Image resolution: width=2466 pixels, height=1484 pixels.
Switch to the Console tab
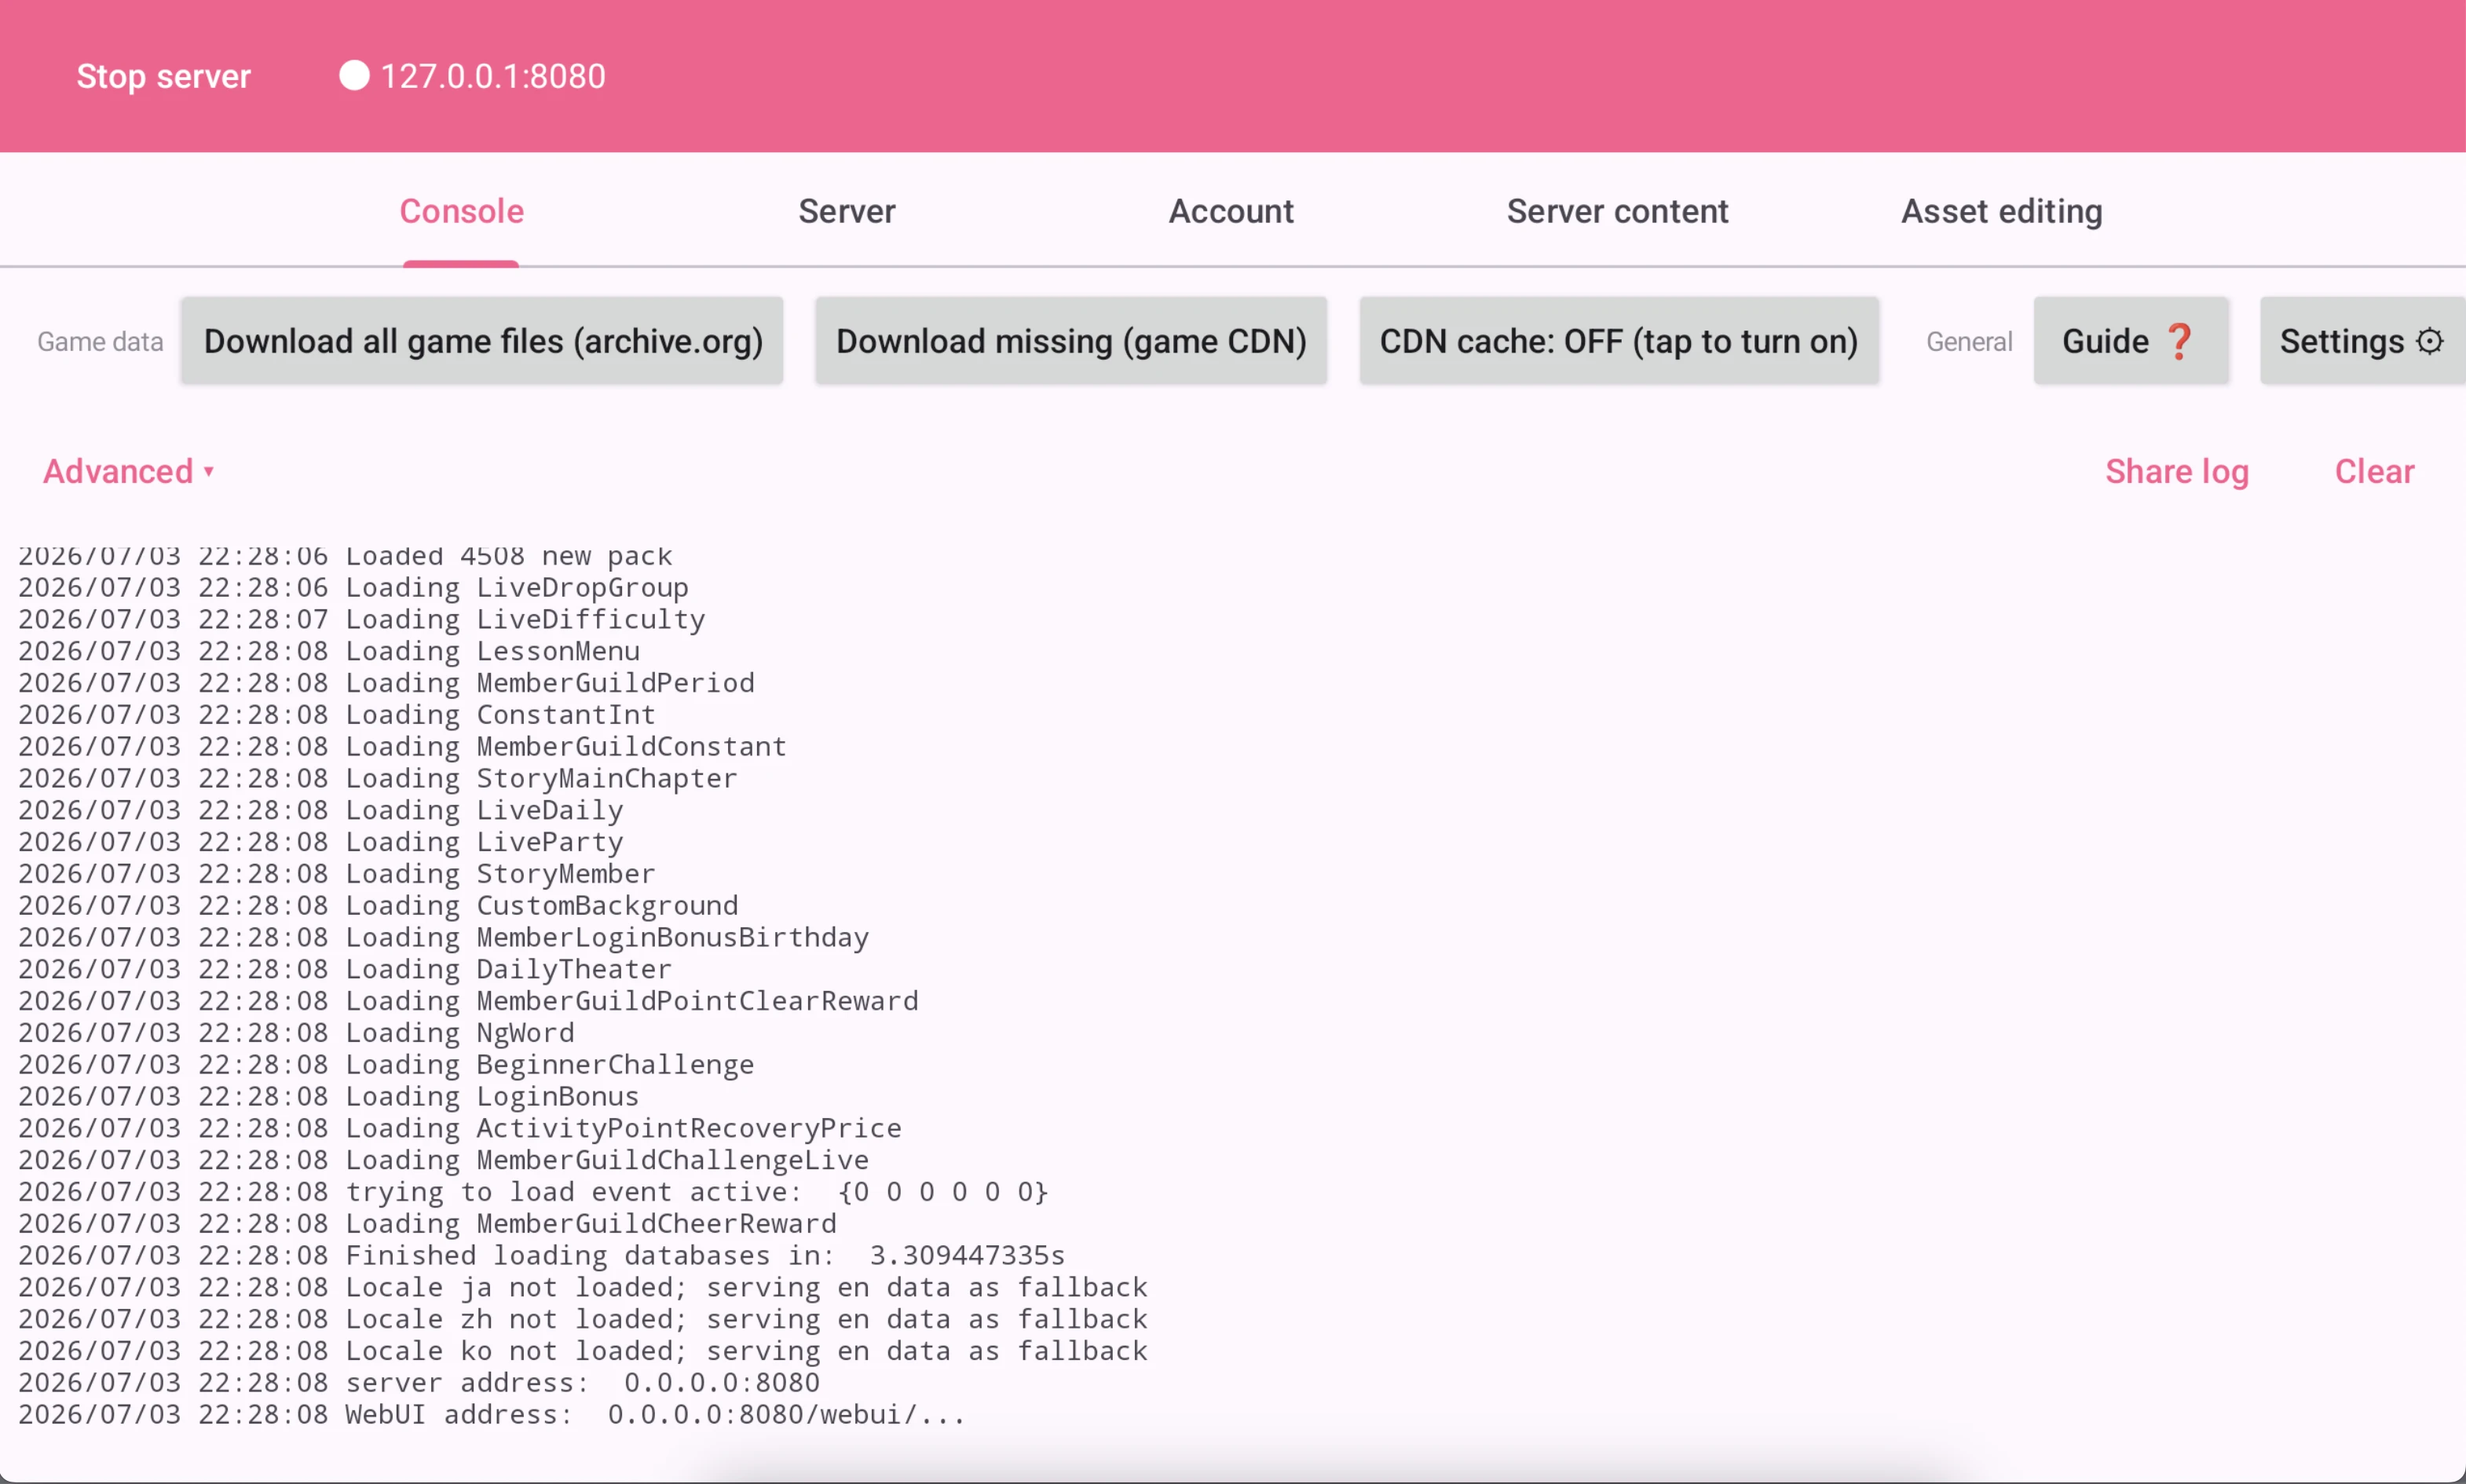coord(461,211)
